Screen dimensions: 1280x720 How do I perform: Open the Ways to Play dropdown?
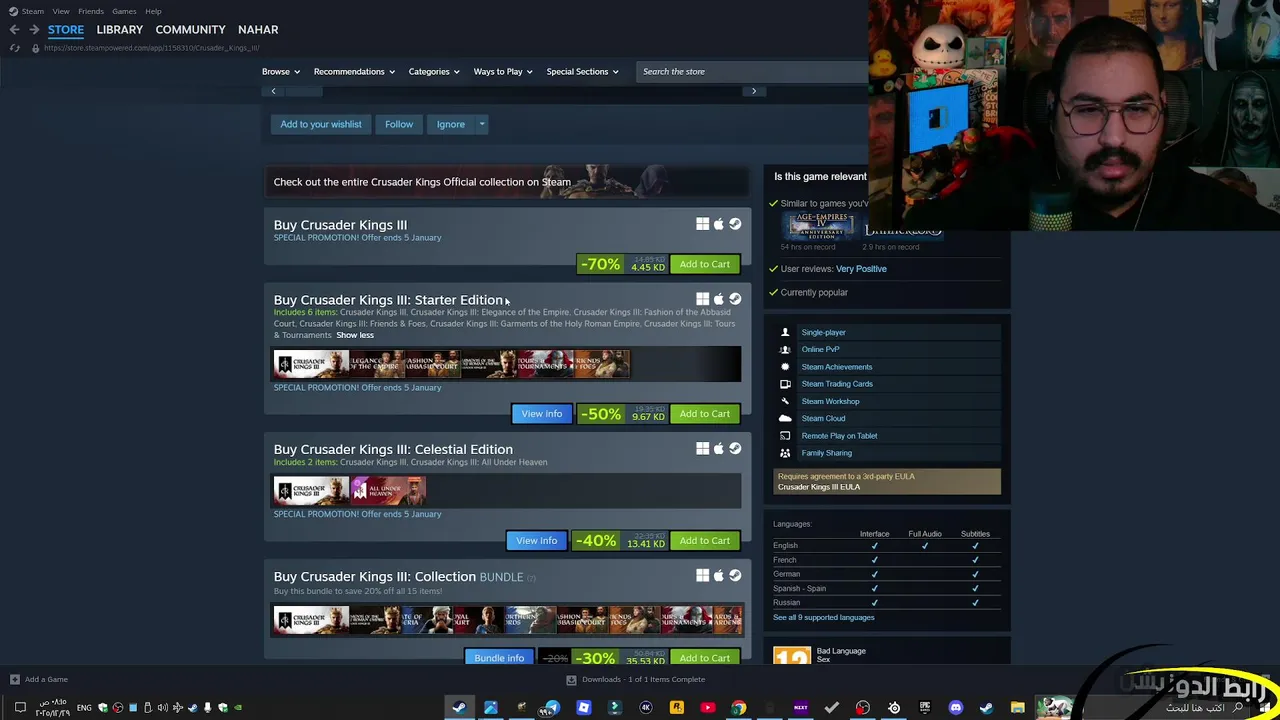(x=503, y=72)
